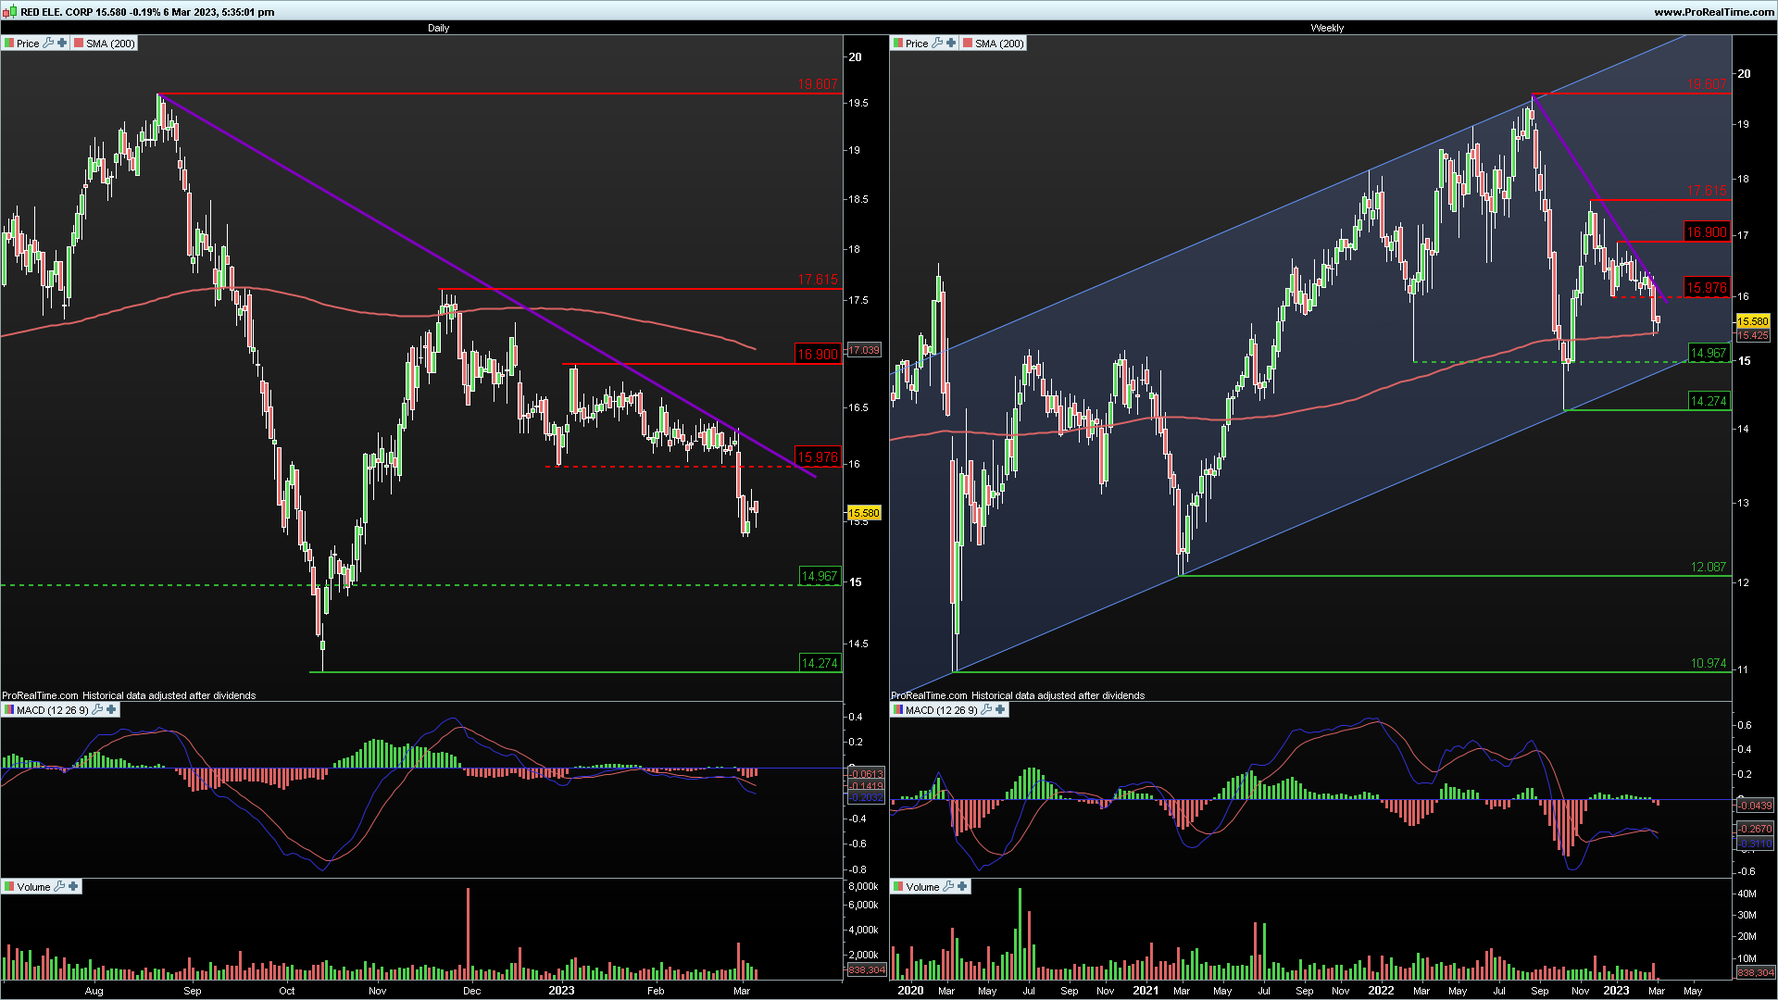The width and height of the screenshot is (1778, 1000).
Task: Open Daily MACD settings wrench
Action: [x=97, y=709]
